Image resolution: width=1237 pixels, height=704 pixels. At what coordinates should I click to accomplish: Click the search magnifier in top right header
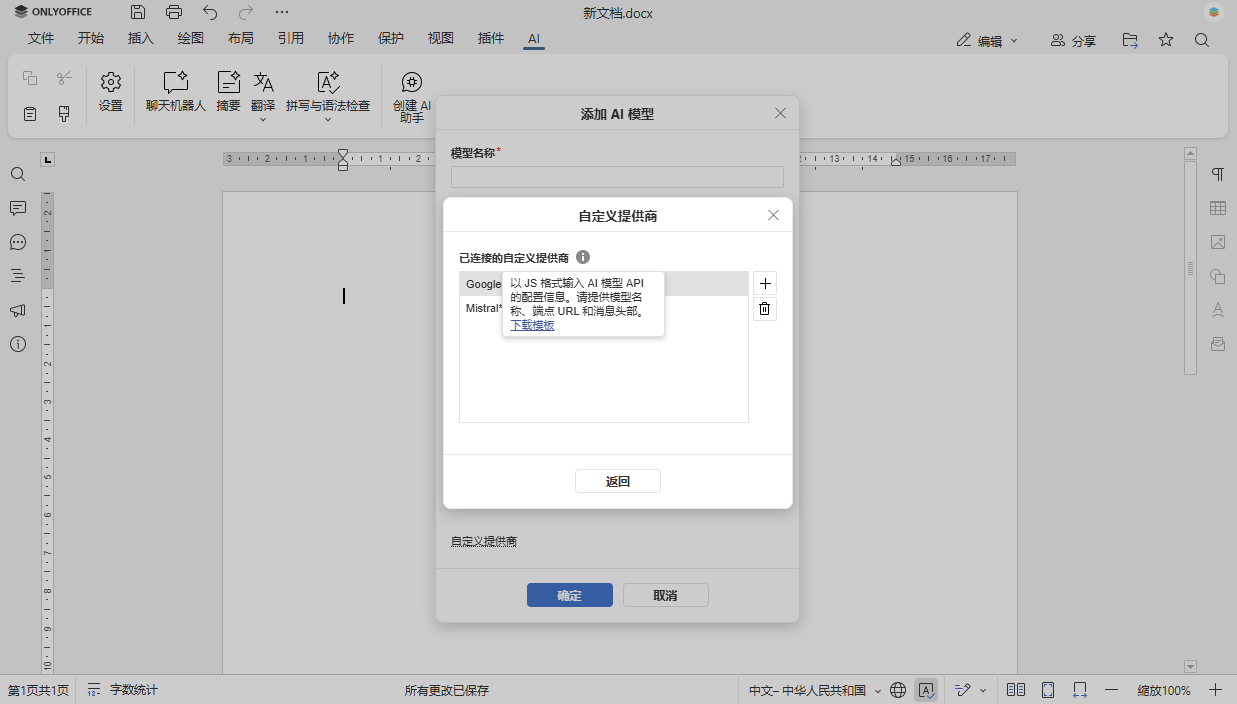tap(1202, 40)
